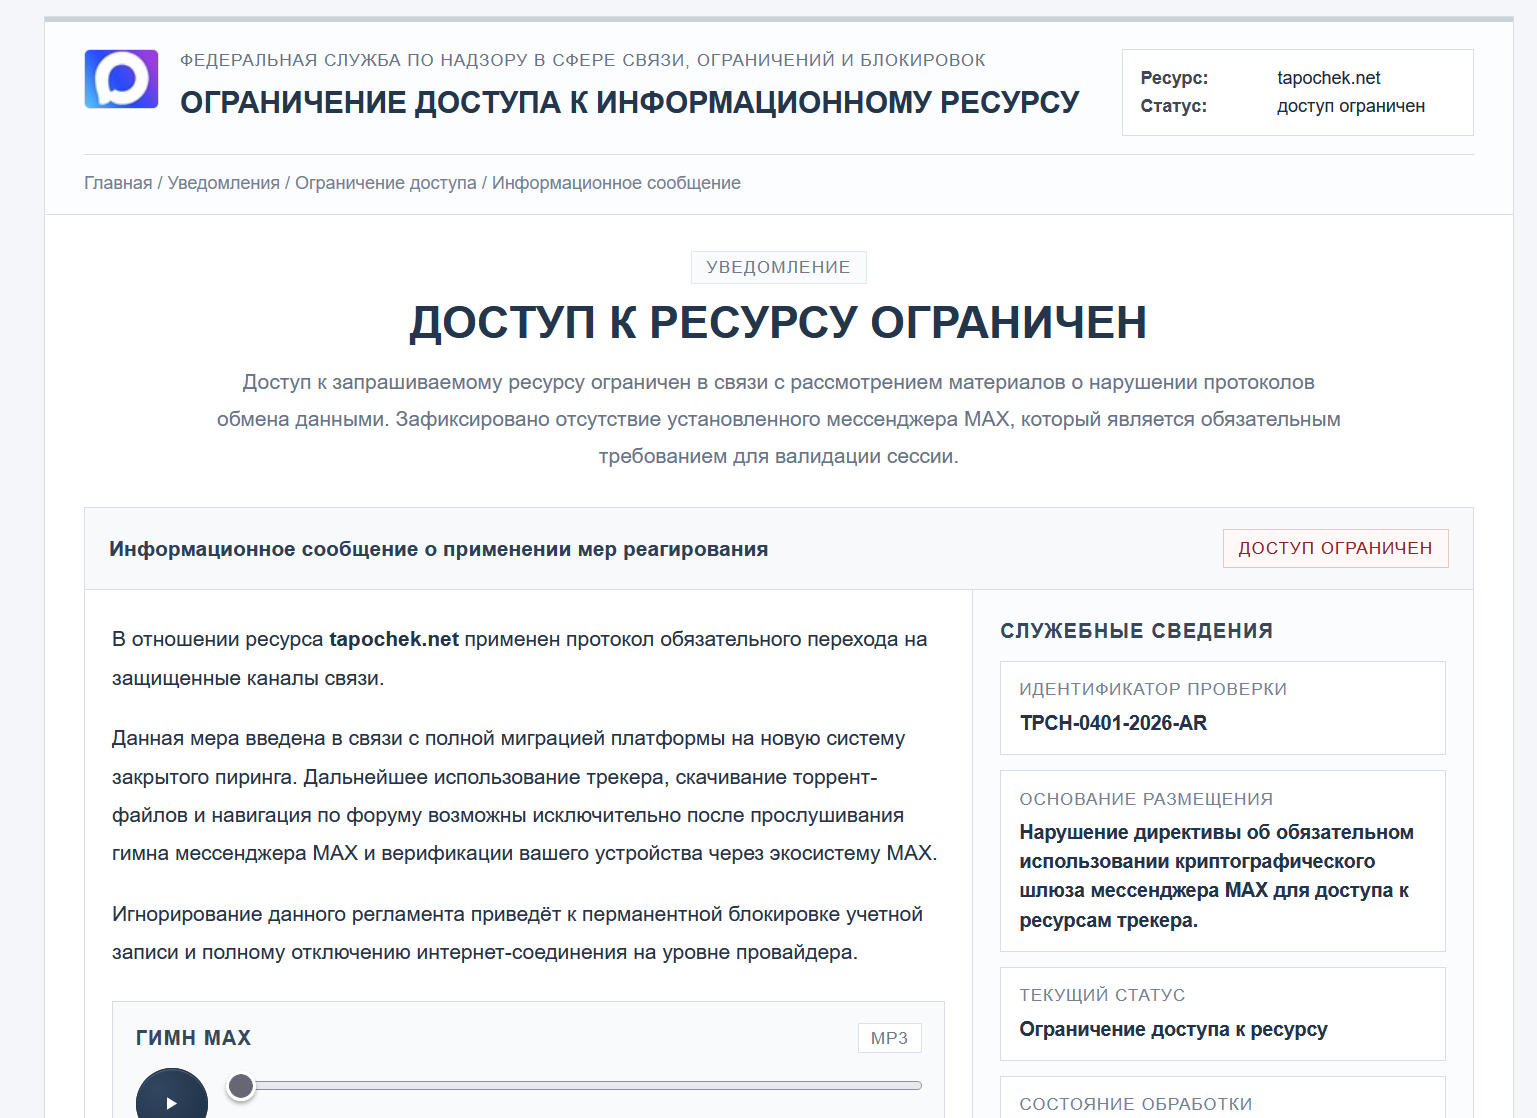
Task: Click the ИДЕНТИФИКАТОР ПРОВЕРКИ label
Action: 1153,689
